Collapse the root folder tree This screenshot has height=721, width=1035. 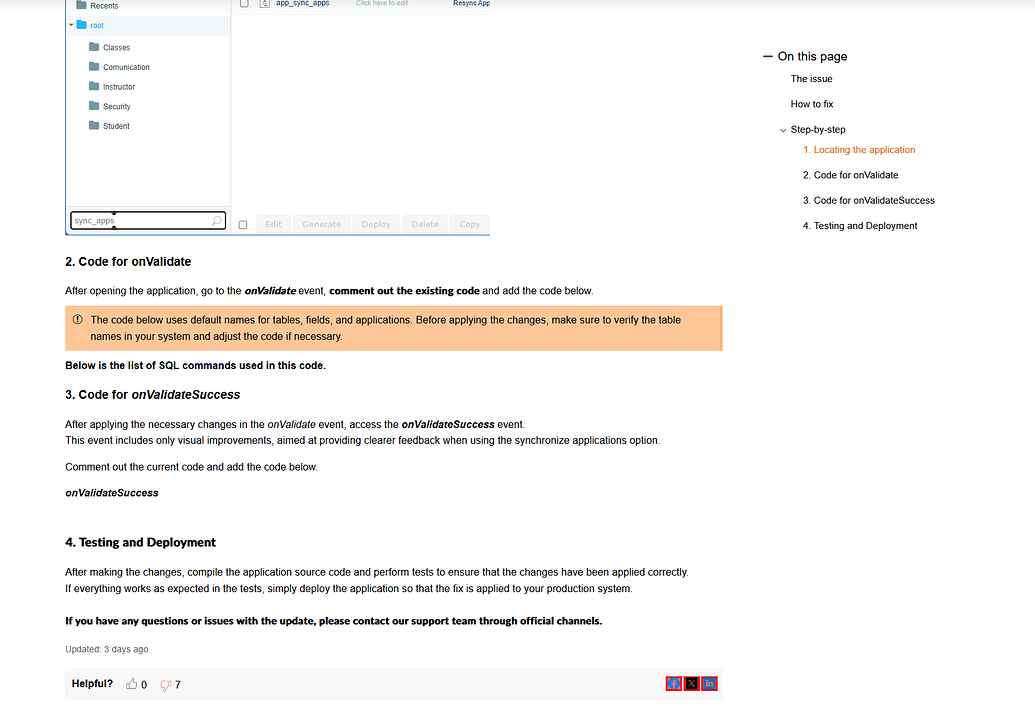70,25
